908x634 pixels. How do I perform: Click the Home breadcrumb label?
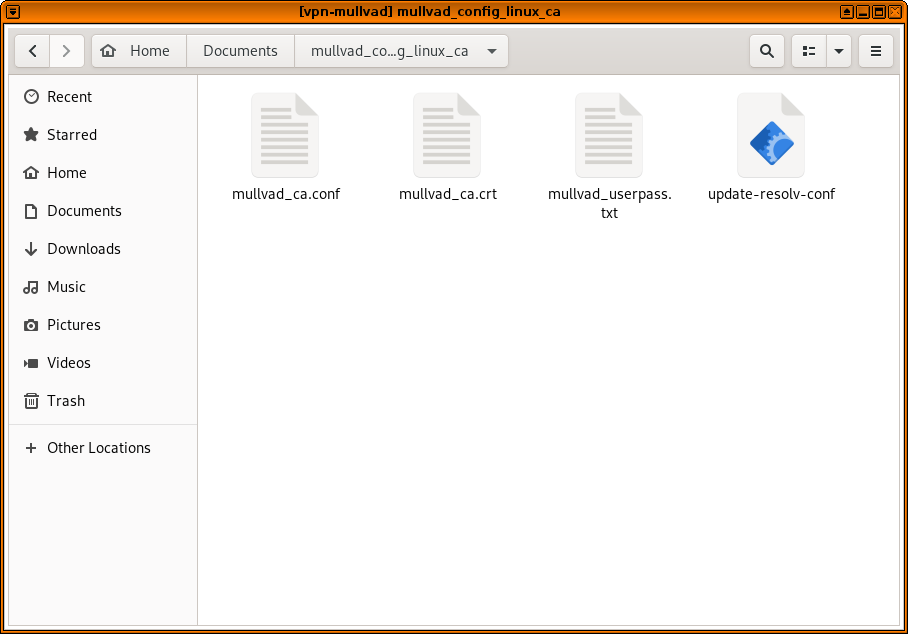[x=149, y=51]
